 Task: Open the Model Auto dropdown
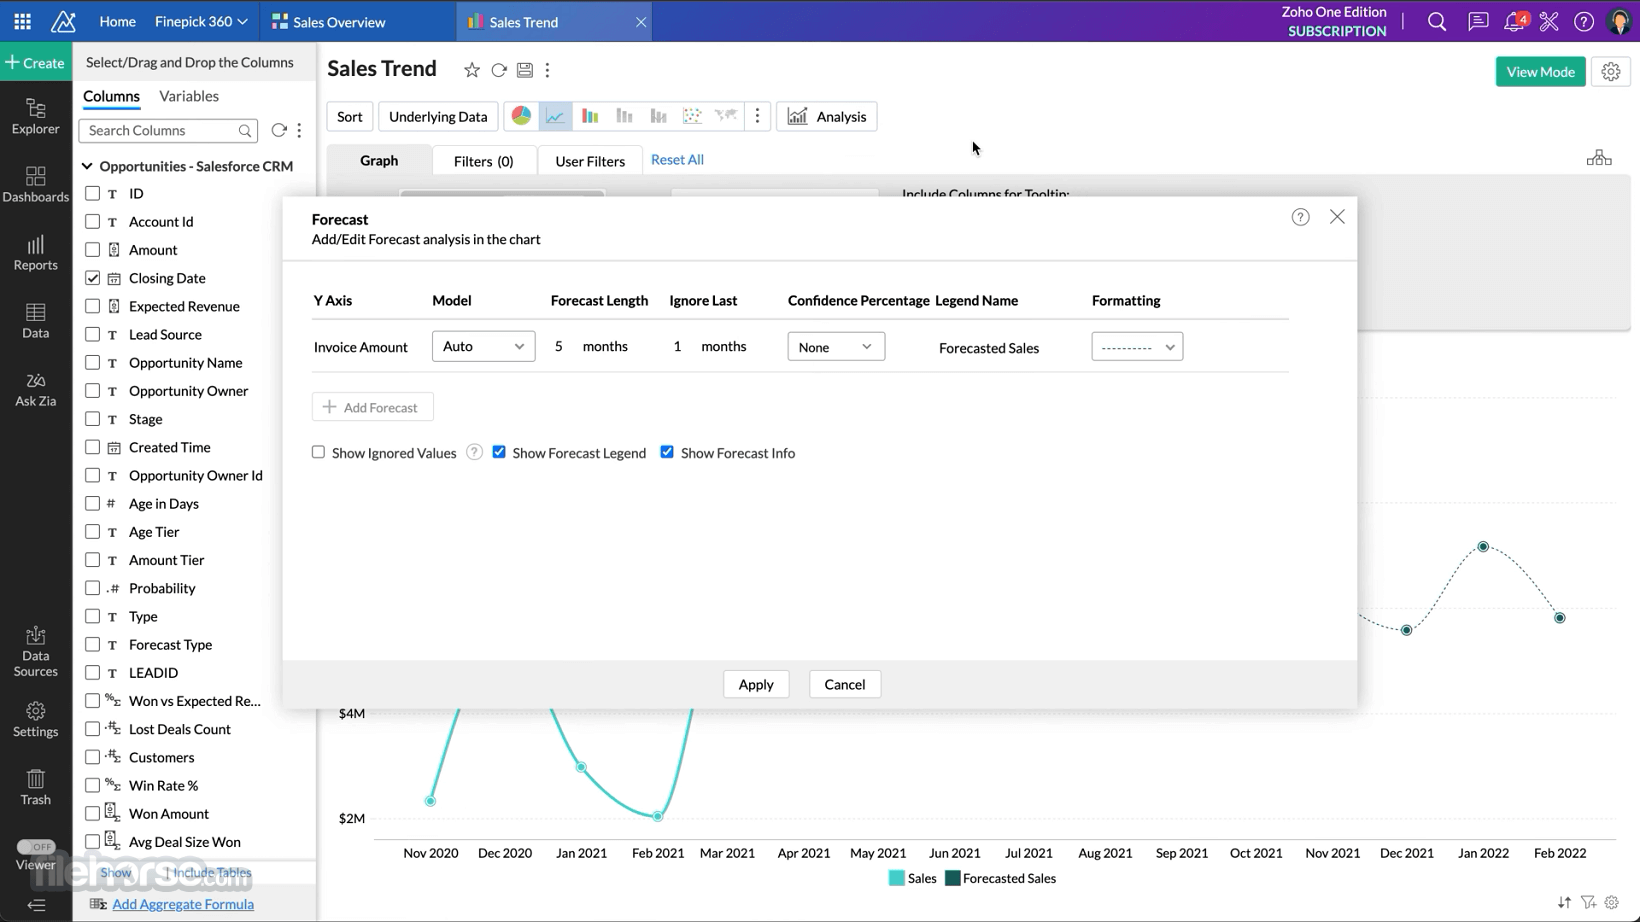pyautogui.click(x=483, y=346)
